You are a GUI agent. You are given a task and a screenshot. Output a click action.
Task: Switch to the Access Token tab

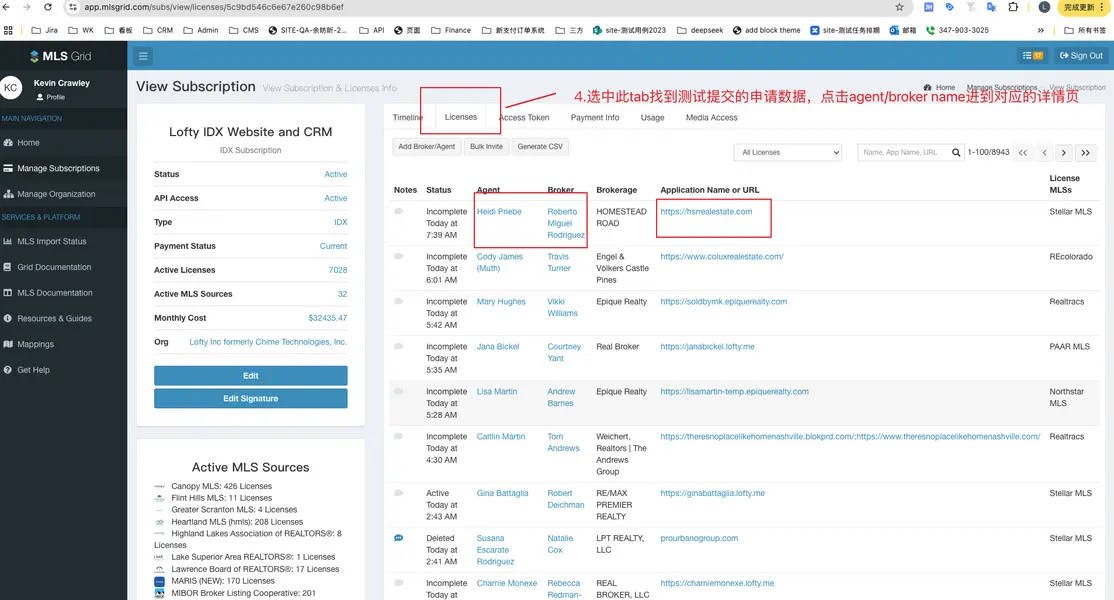[x=524, y=118]
